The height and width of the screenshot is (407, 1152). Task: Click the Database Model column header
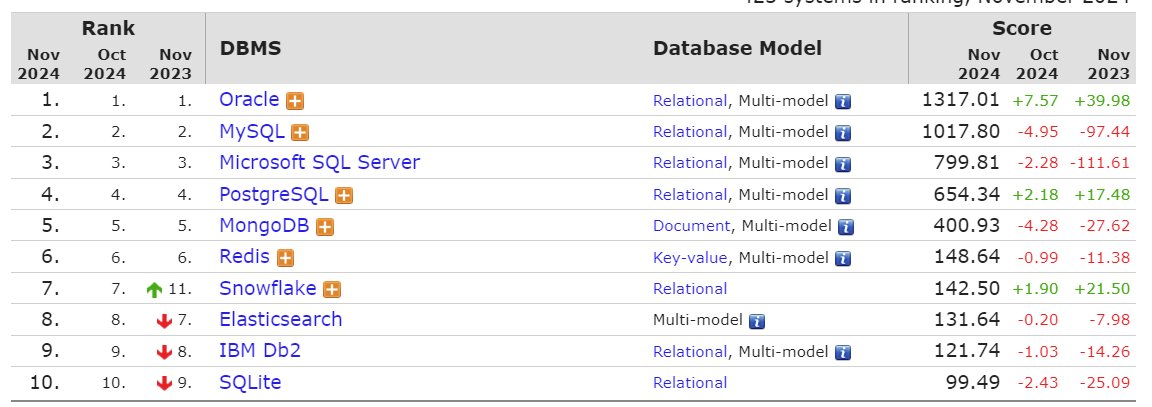click(x=737, y=48)
